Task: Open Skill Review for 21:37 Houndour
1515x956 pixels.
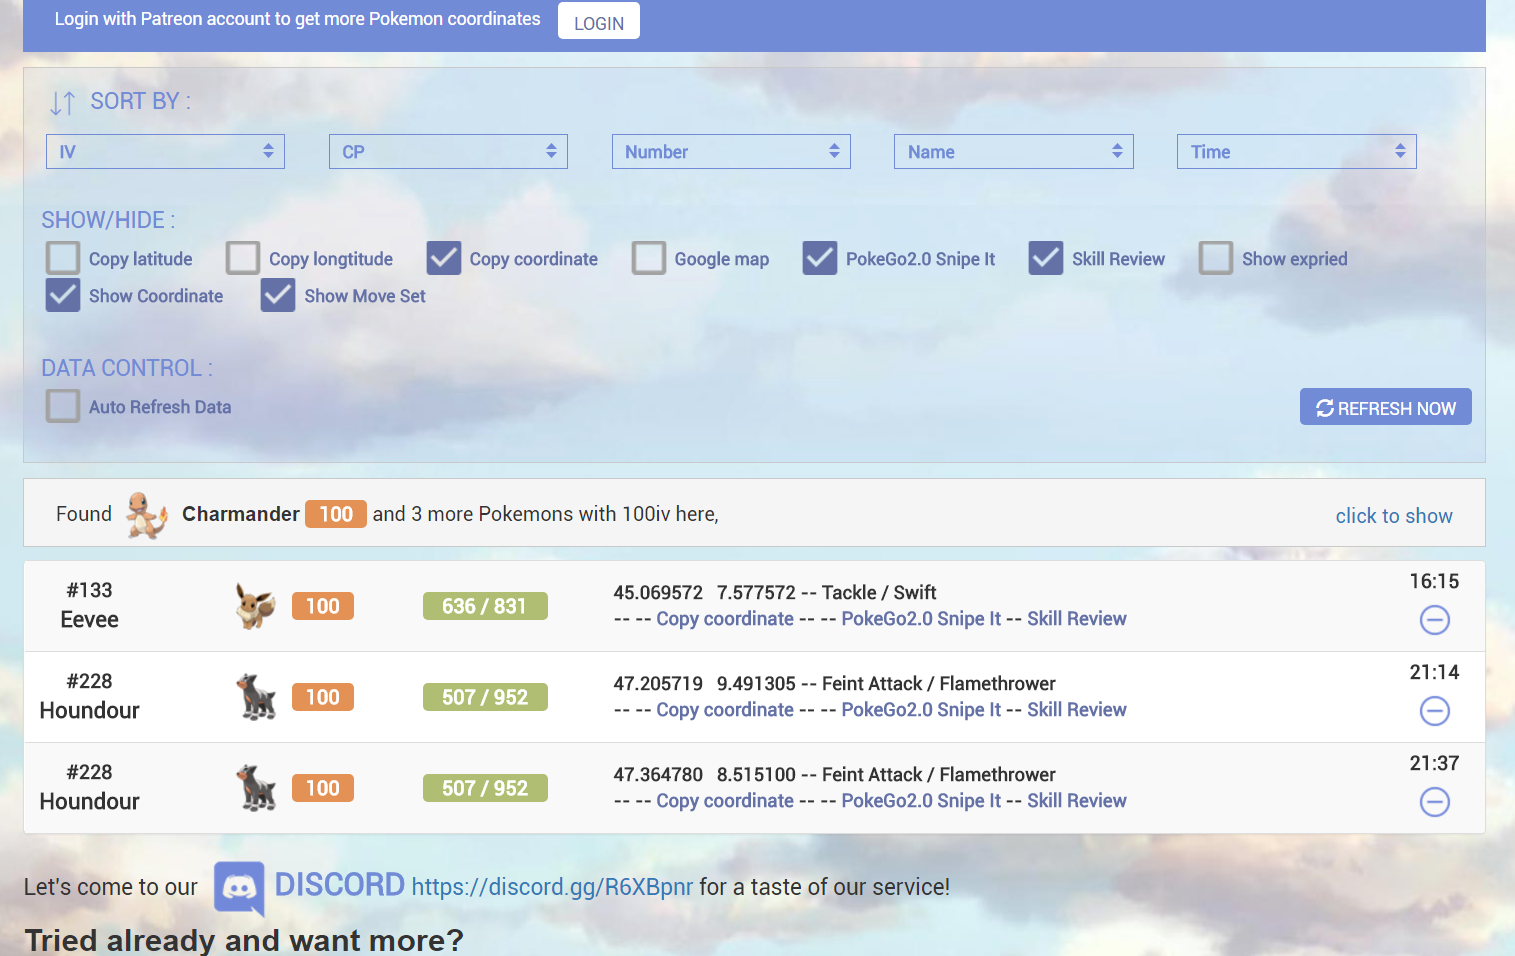Action: [x=1077, y=801]
